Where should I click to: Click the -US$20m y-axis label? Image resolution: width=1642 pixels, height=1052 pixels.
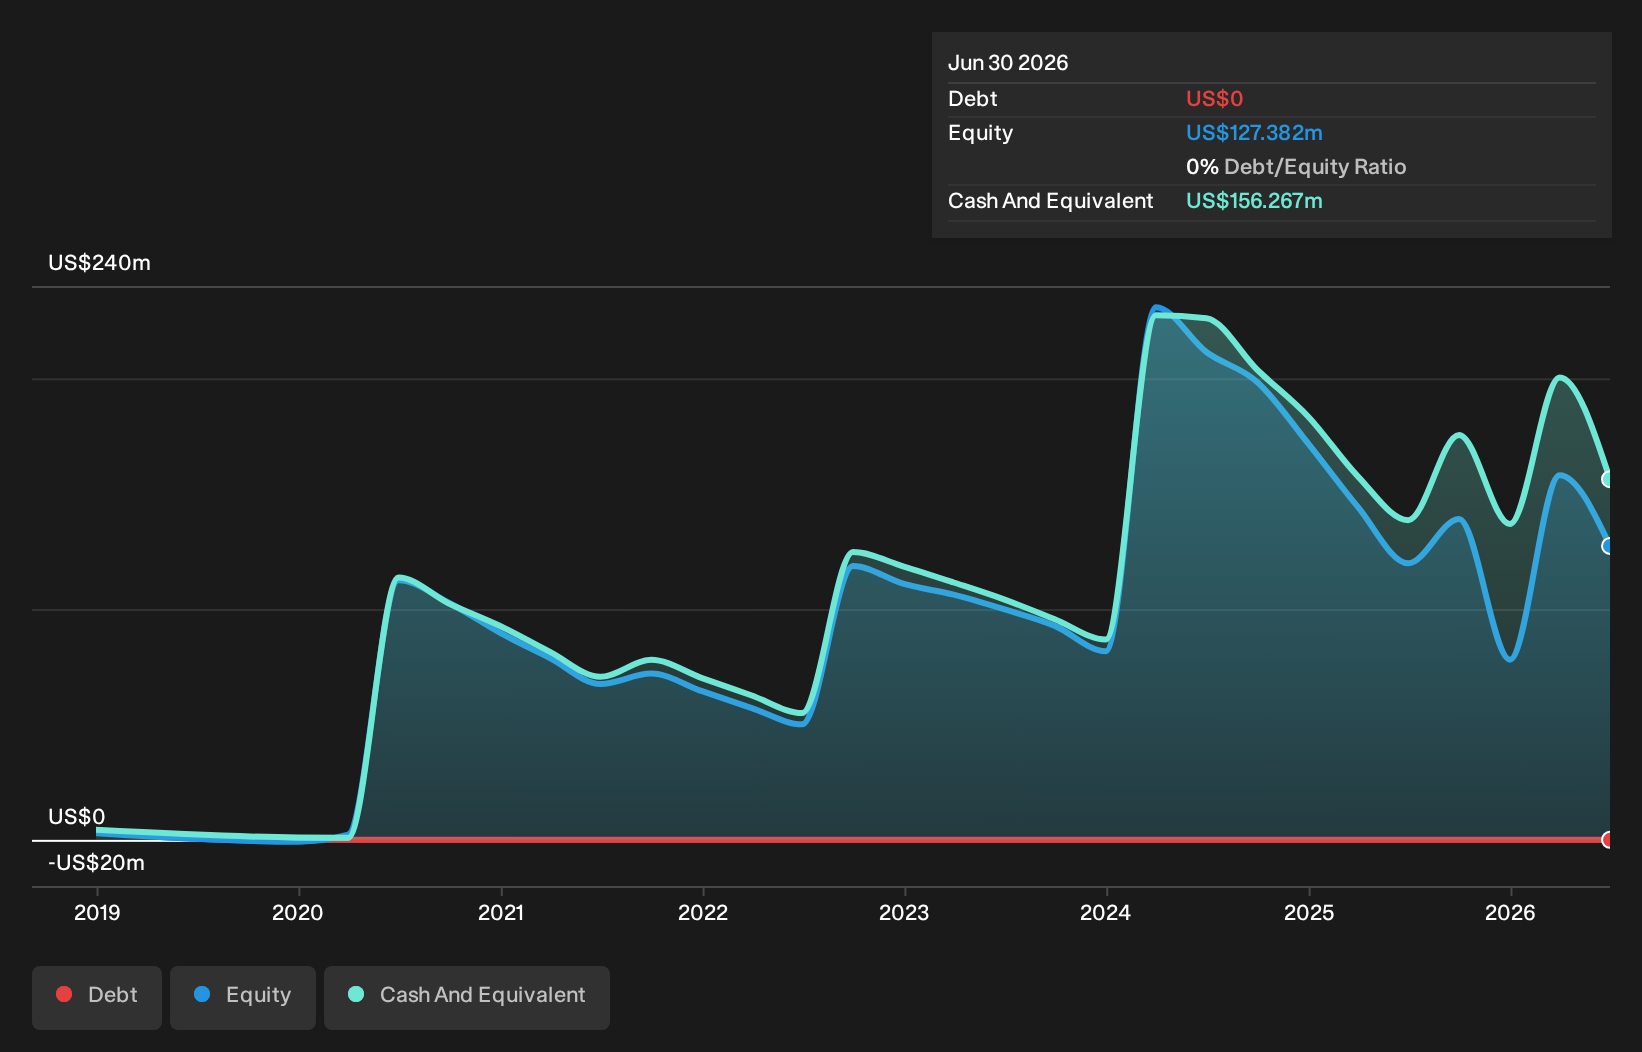(x=96, y=863)
